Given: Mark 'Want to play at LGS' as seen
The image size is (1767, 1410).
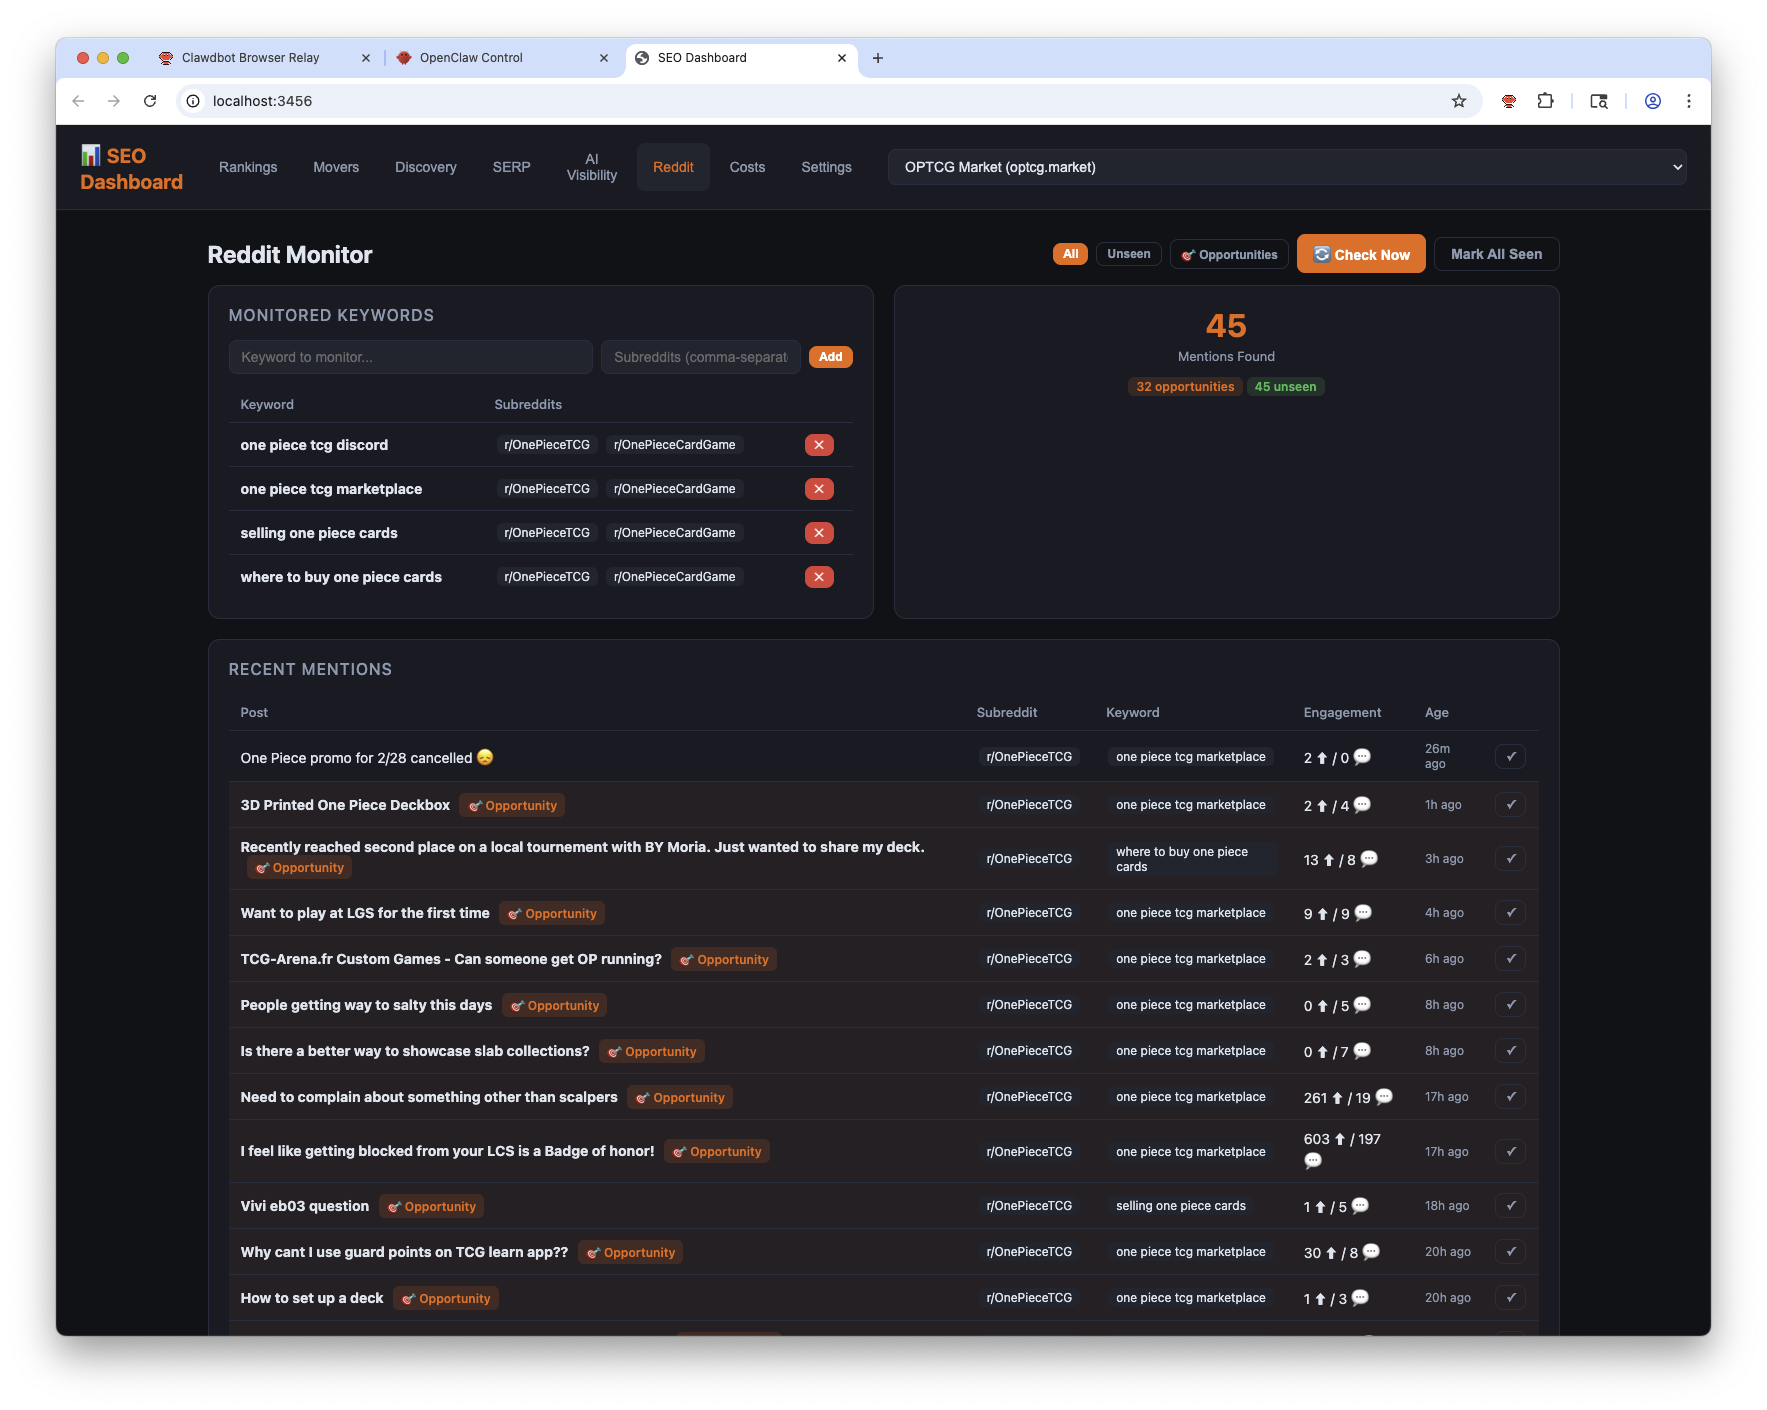Looking at the screenshot, I should [x=1510, y=913].
